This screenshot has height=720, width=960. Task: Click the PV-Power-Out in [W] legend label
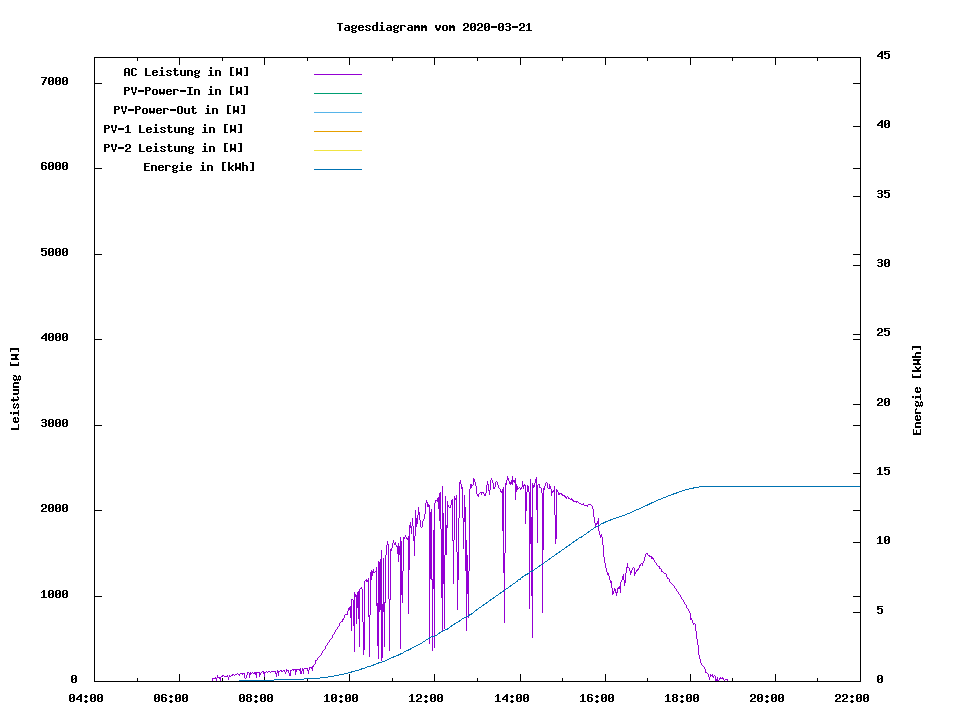(179, 110)
